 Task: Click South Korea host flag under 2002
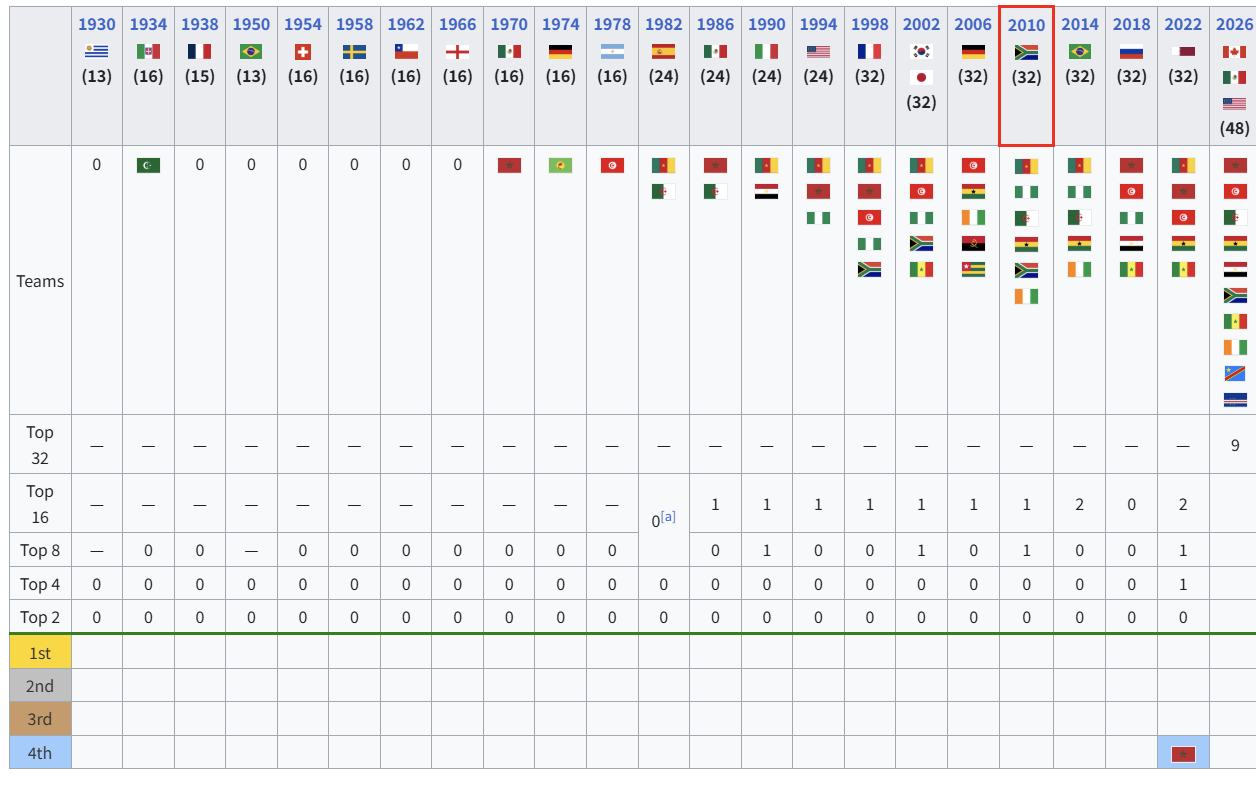coord(922,51)
